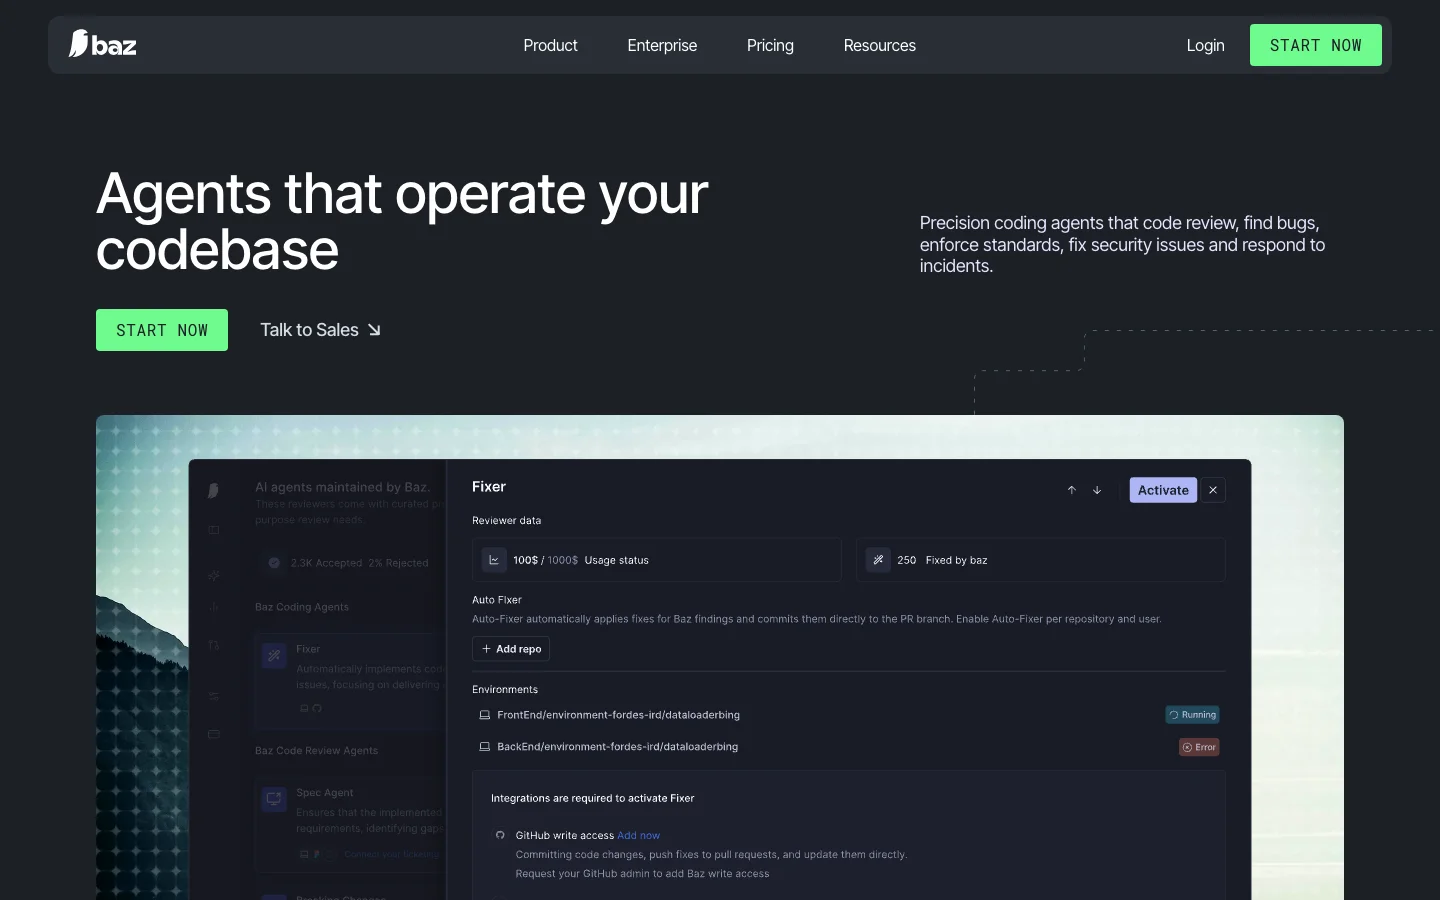Click the Running status badge
1440x900 pixels.
[1193, 715]
